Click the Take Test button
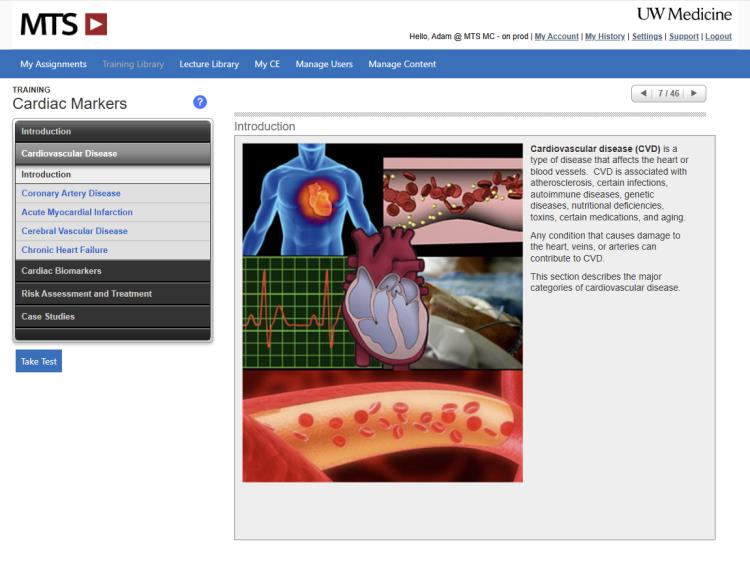The image size is (750, 566). 39,361
